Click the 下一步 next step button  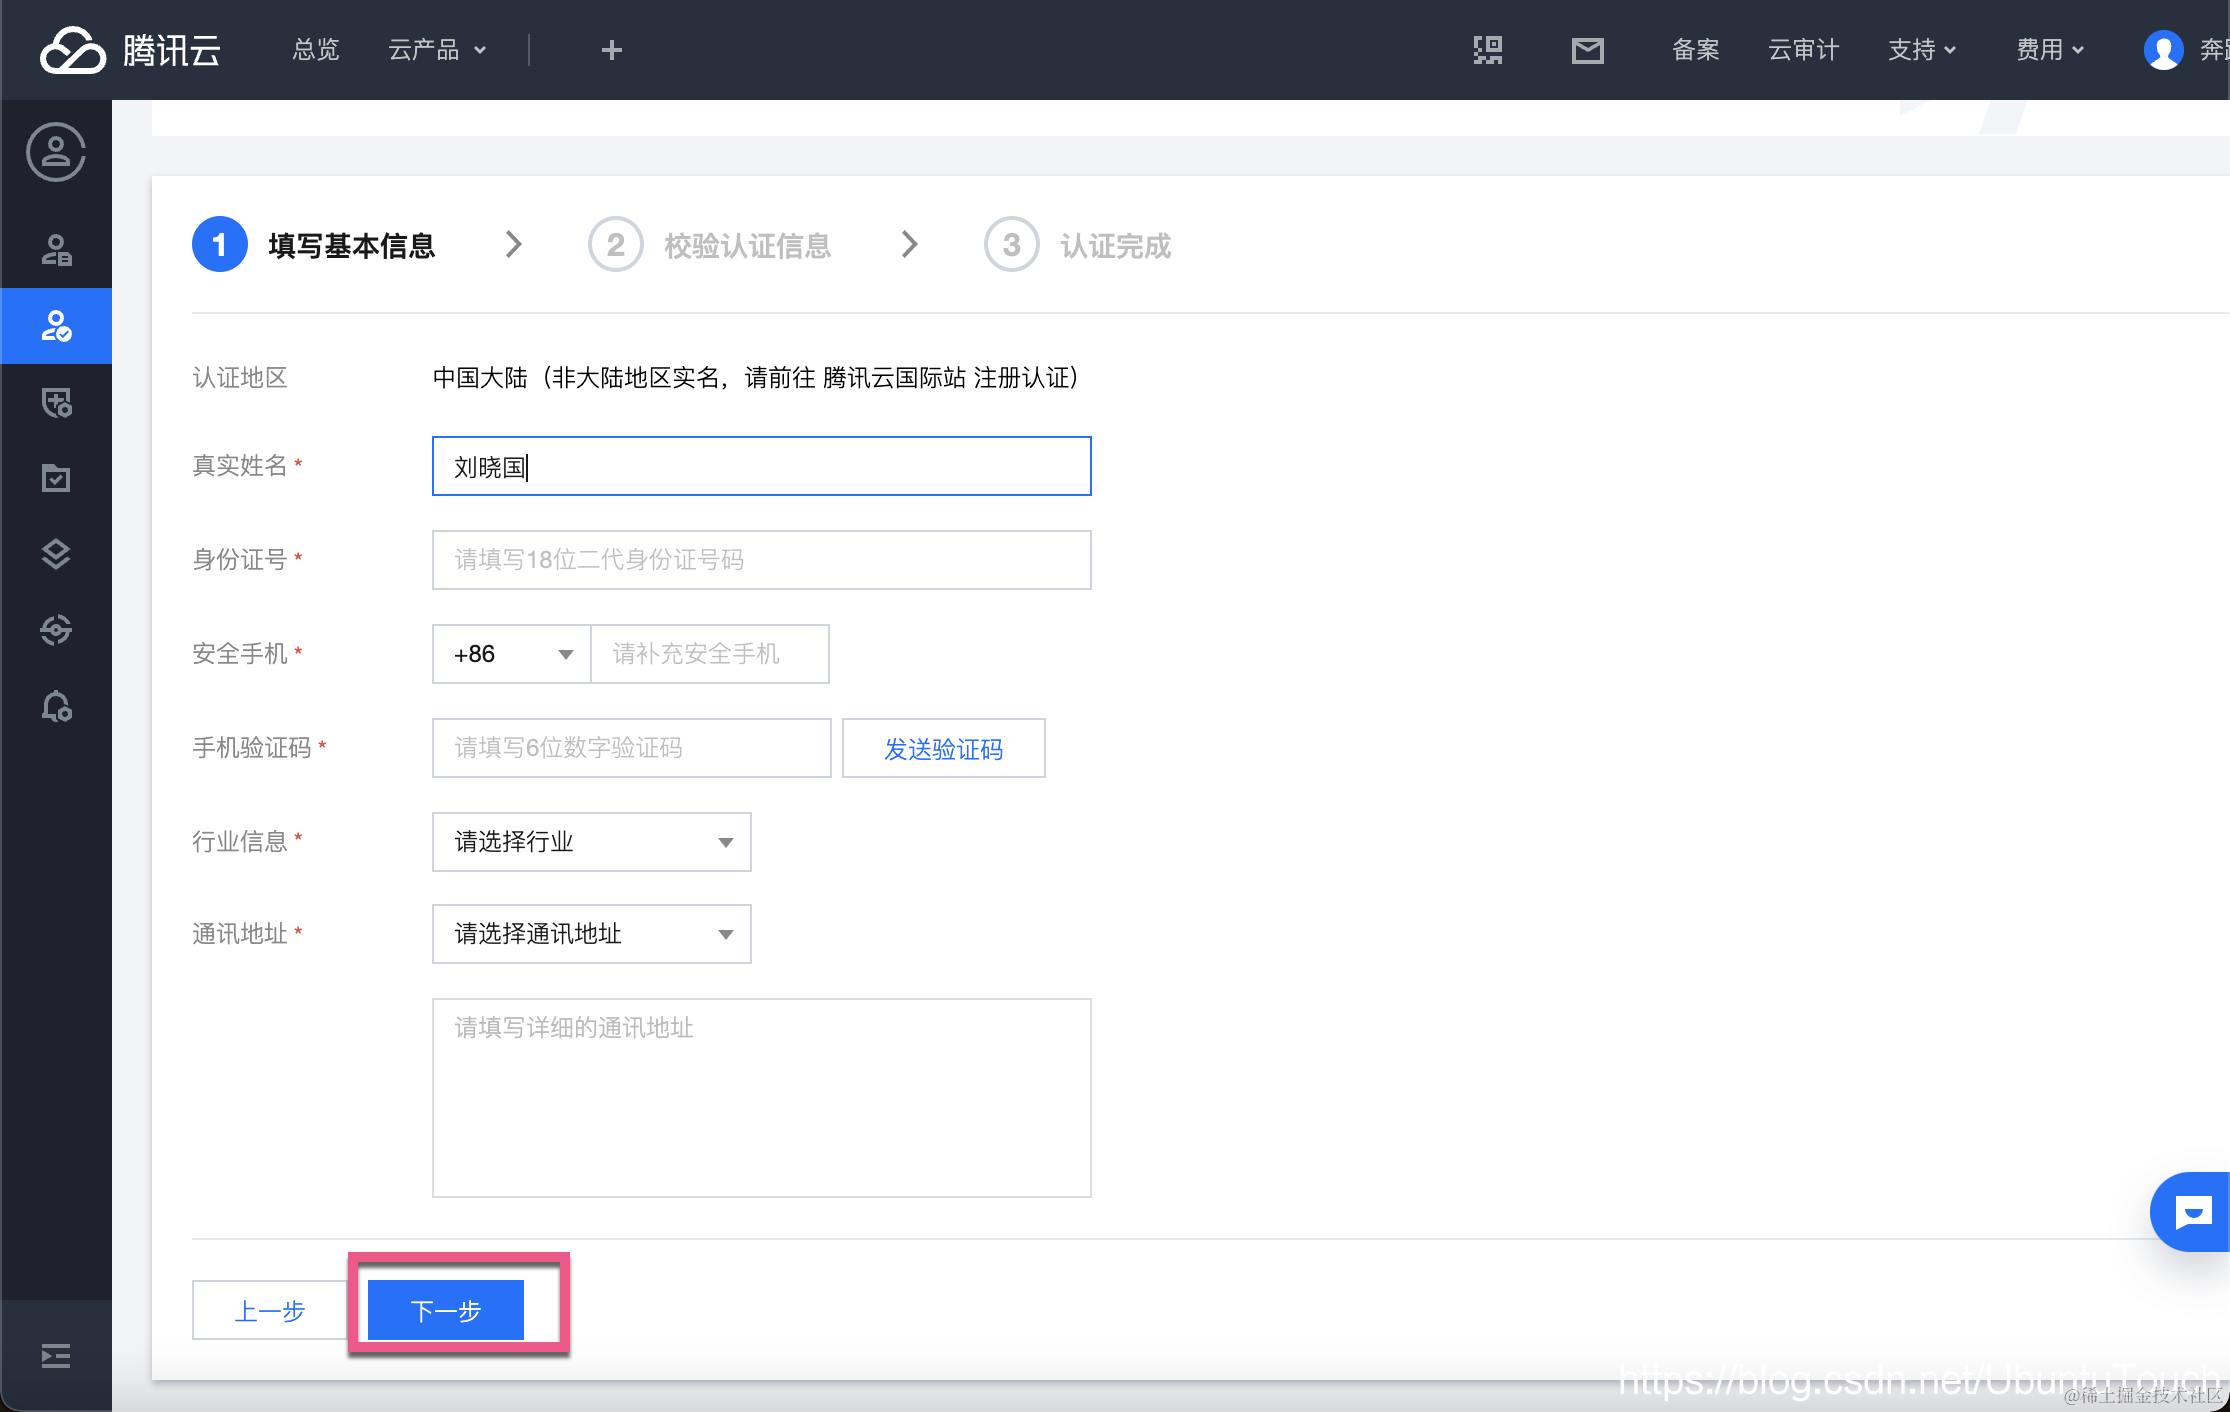coord(446,1310)
